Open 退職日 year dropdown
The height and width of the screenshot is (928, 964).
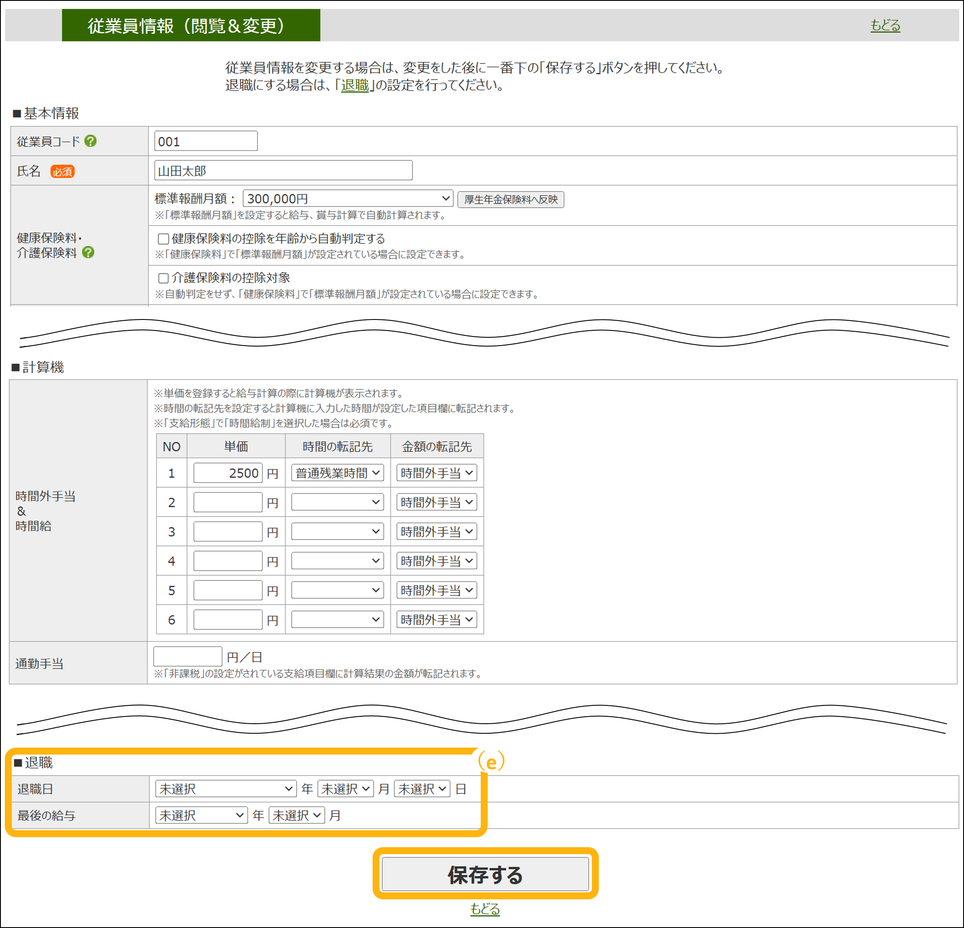point(225,789)
